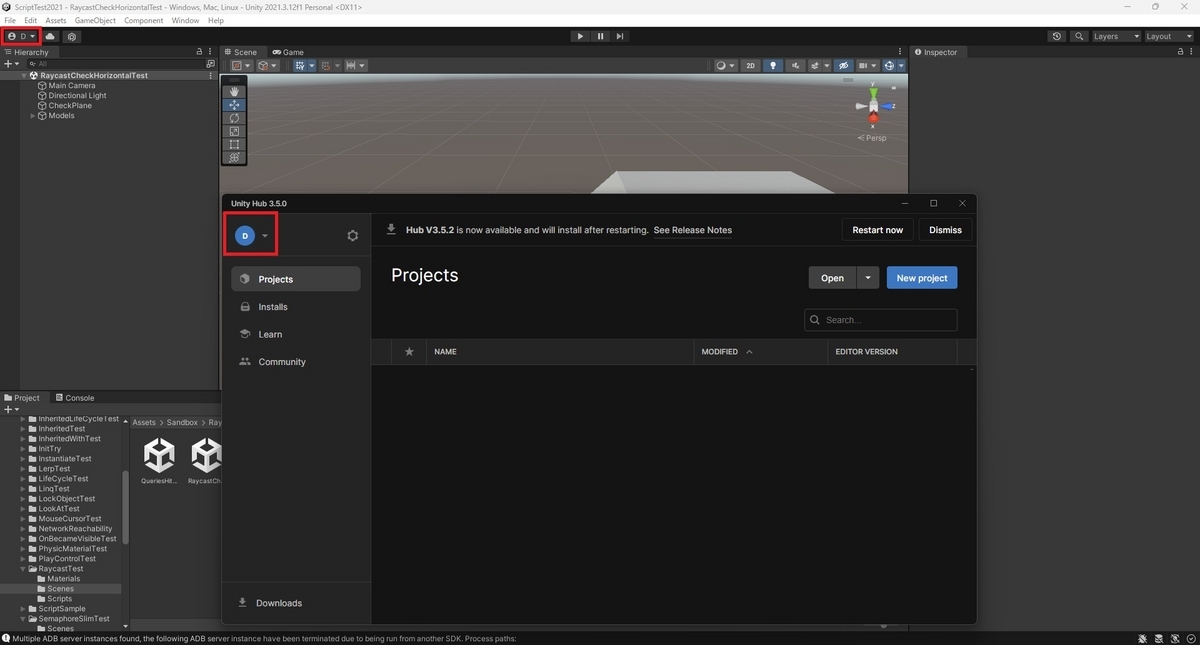Open Unity cloud services icon
Screen dimensions: 1200x645
[51, 36]
